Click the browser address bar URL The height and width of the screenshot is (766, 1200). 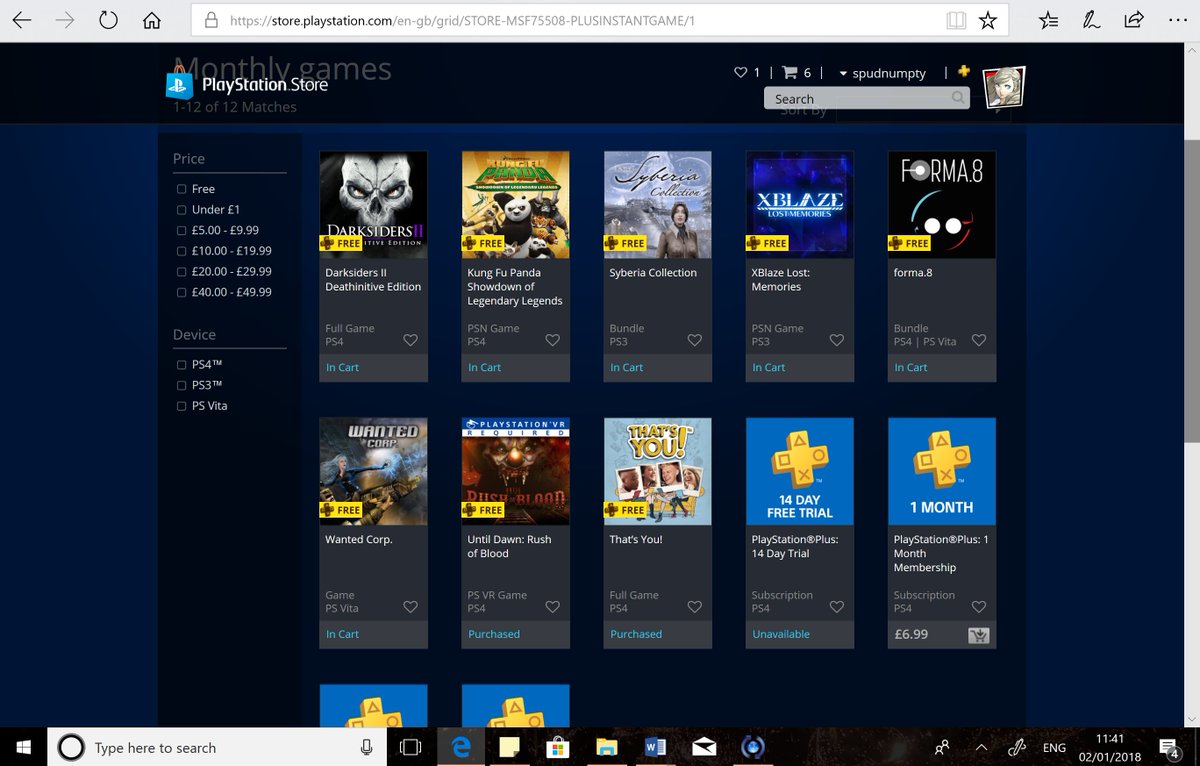tap(462, 20)
